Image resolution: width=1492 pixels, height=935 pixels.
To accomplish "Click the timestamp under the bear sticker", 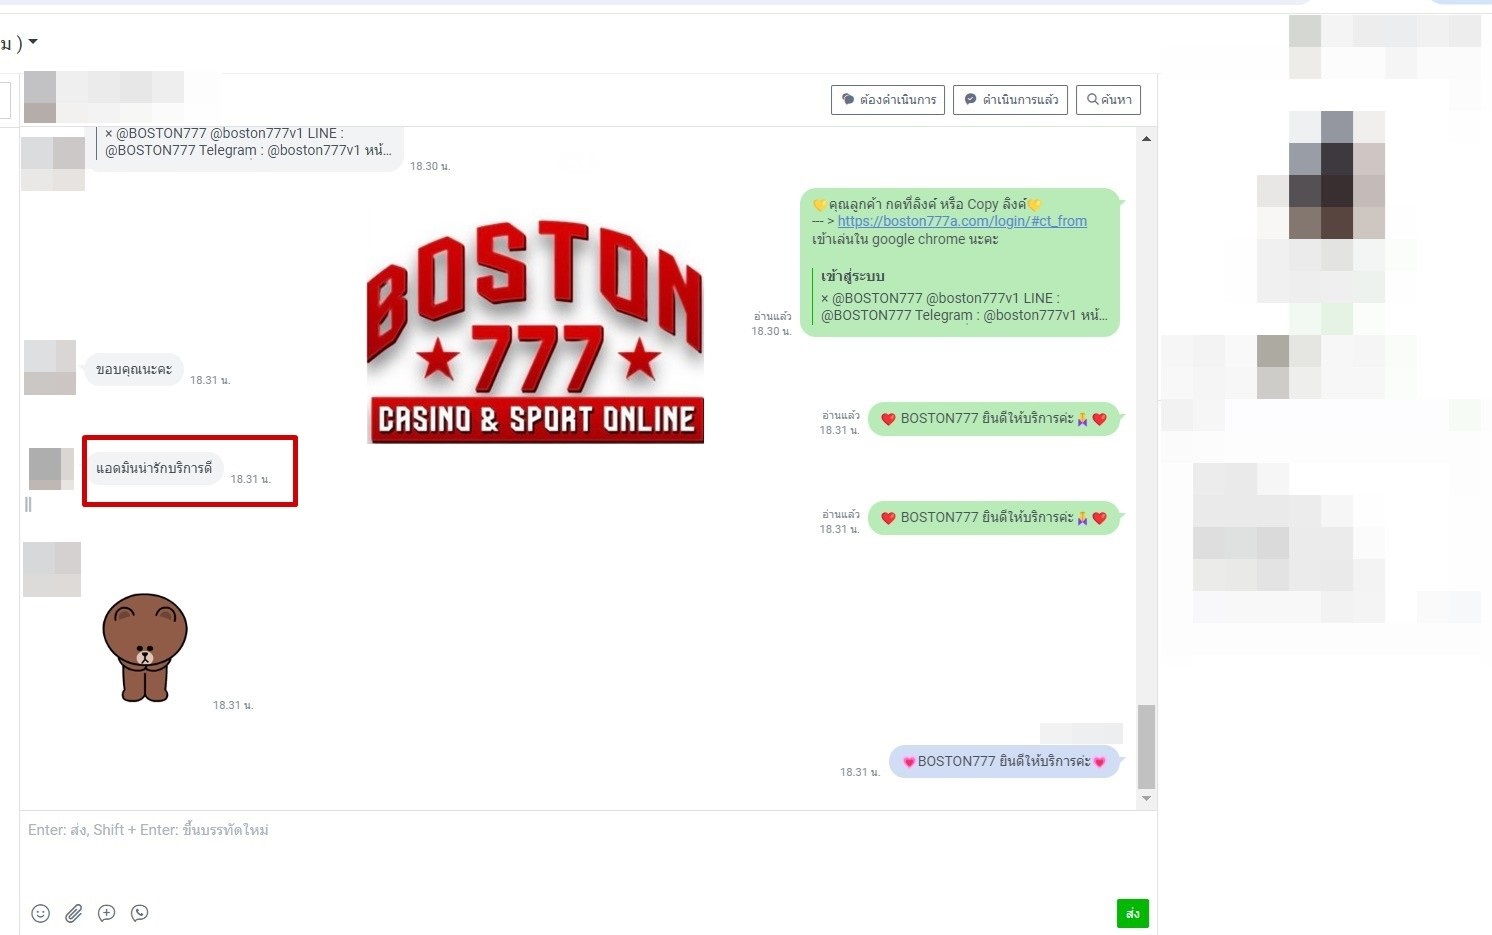I will click(x=233, y=705).
